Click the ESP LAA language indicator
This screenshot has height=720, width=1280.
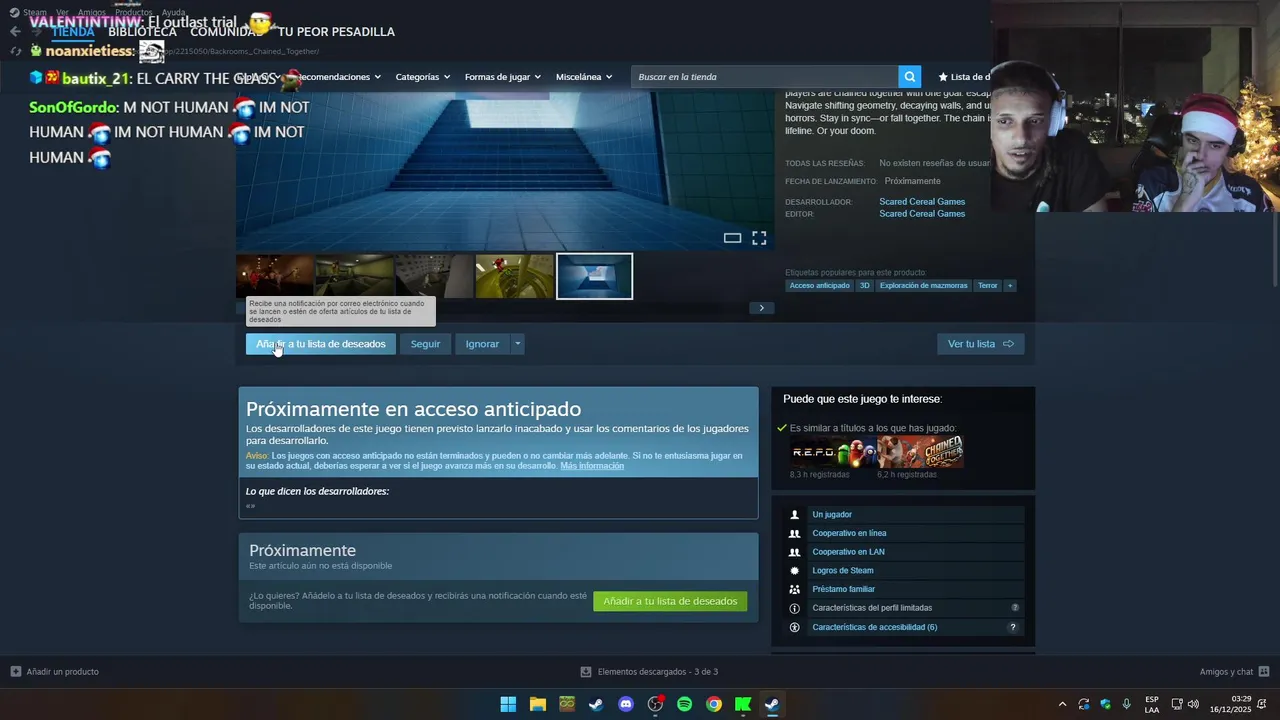point(1152,704)
